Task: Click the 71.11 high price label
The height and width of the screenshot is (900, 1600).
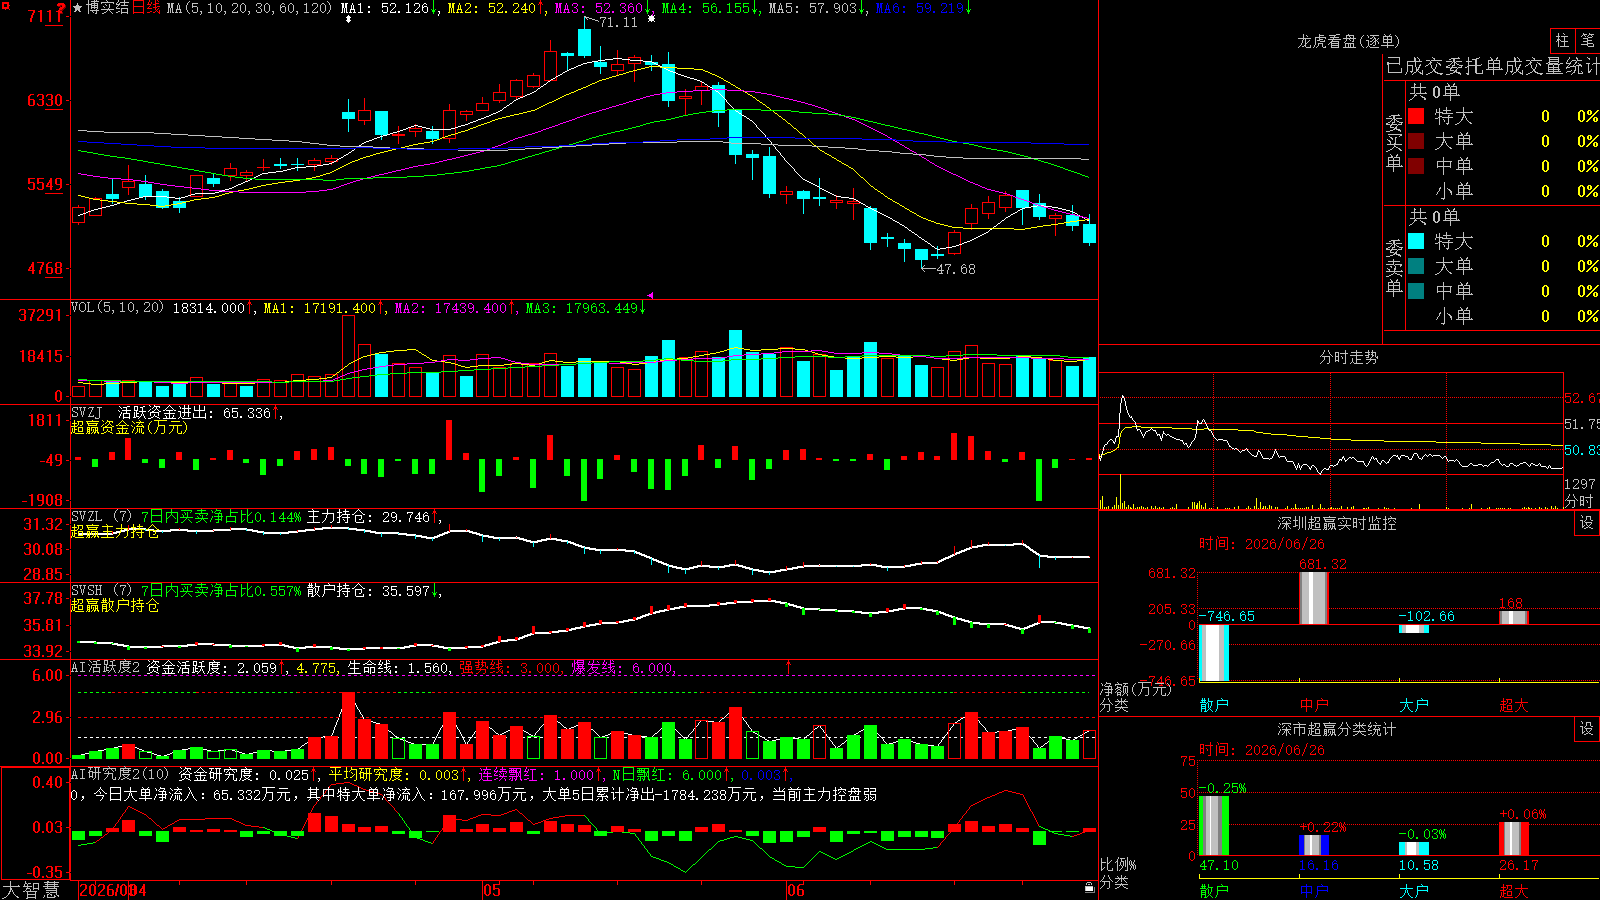Action: [618, 23]
